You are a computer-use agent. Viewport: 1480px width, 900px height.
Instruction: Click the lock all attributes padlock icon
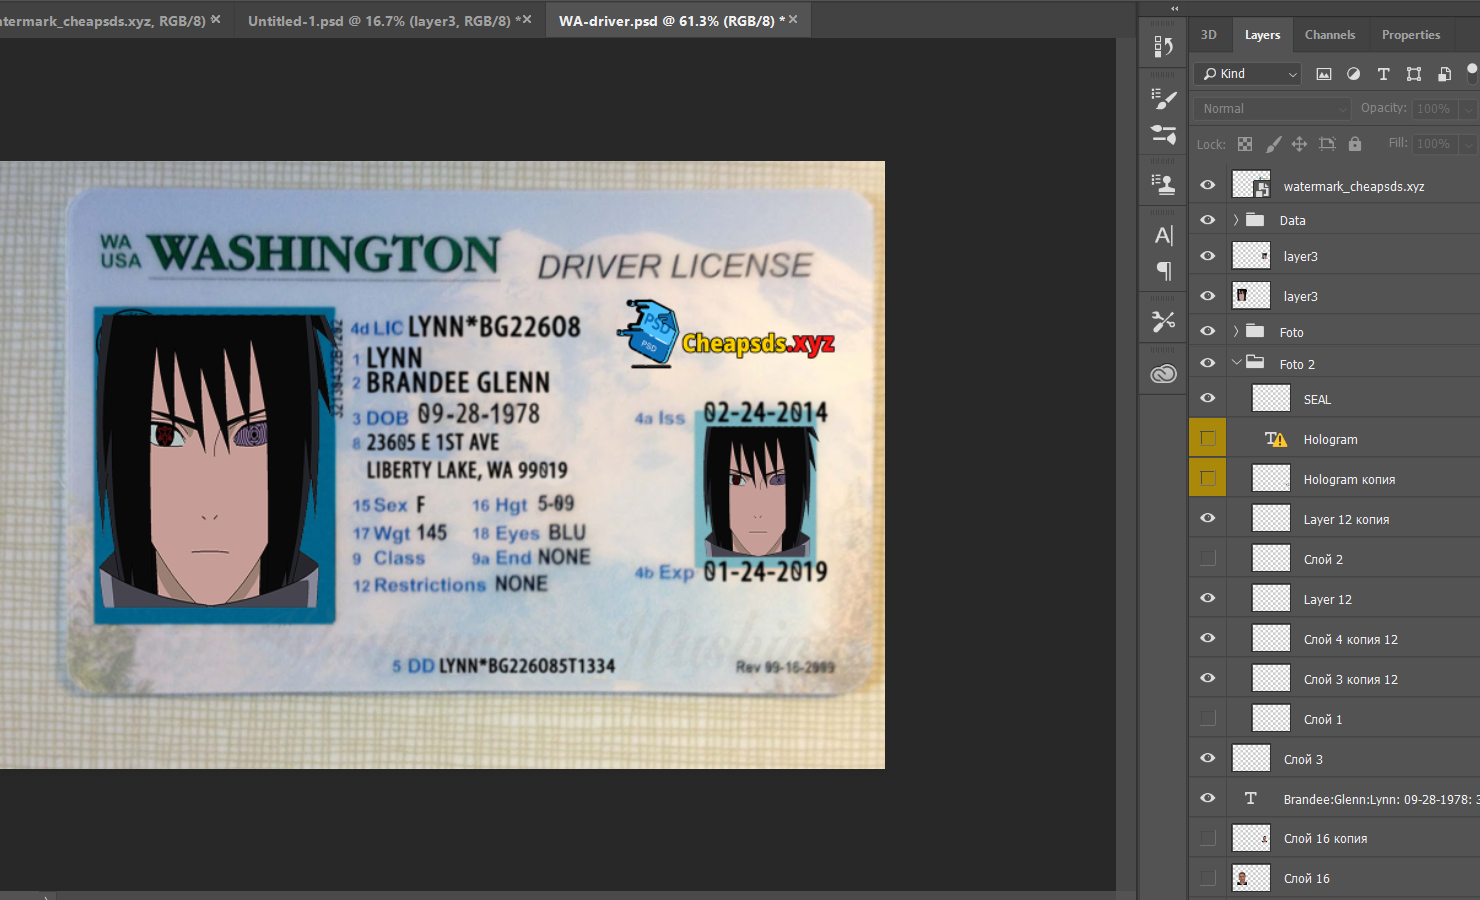coord(1354,144)
